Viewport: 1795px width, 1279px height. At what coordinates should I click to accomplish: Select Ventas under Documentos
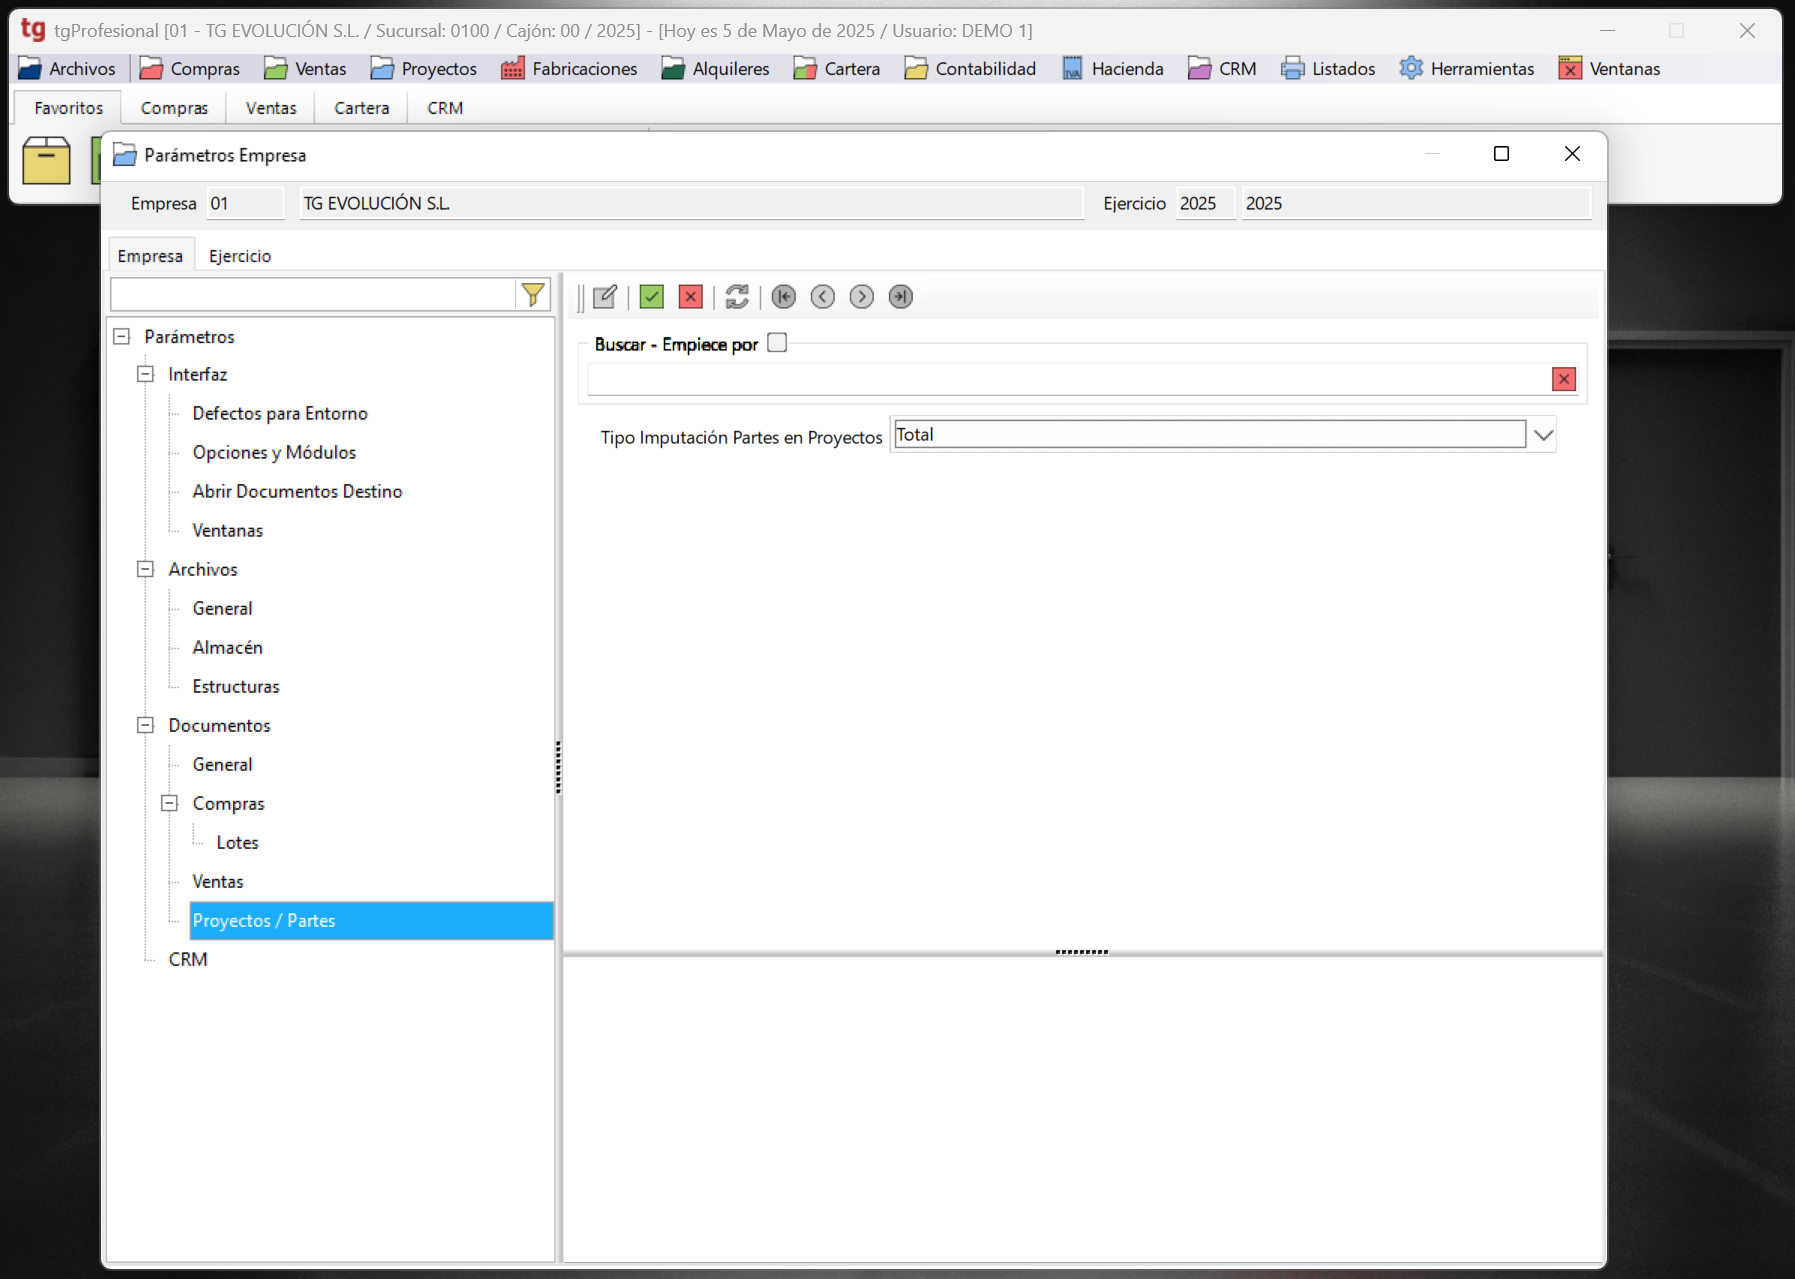pos(218,881)
